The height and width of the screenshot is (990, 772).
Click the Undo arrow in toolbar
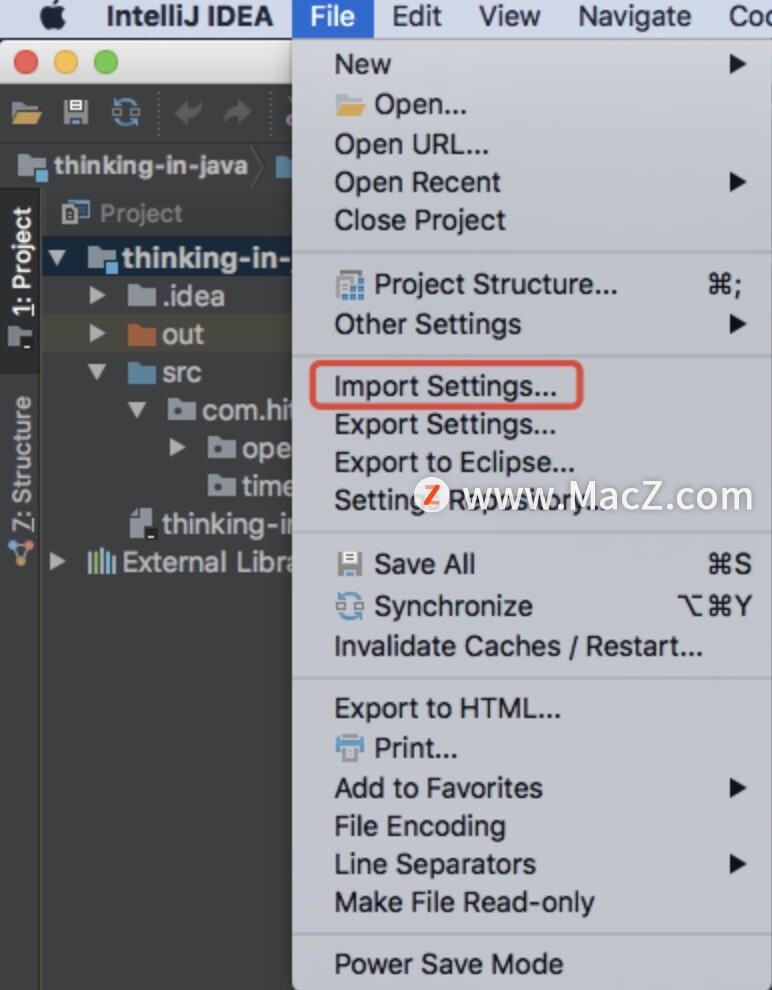pos(188,113)
